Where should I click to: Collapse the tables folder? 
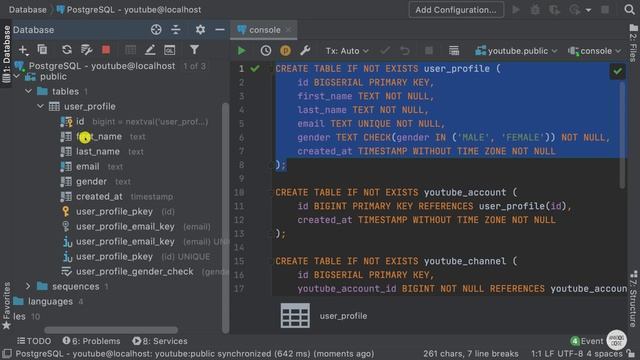[29, 91]
